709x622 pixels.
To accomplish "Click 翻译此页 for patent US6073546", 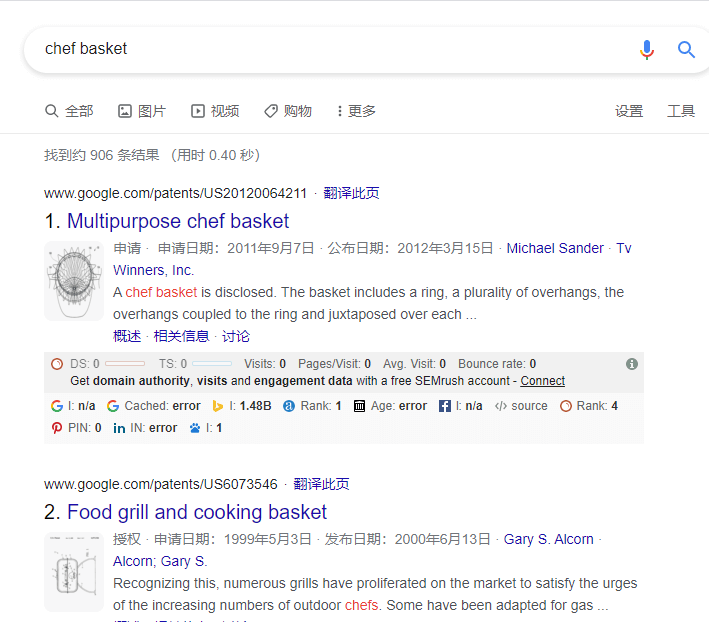I will (321, 485).
